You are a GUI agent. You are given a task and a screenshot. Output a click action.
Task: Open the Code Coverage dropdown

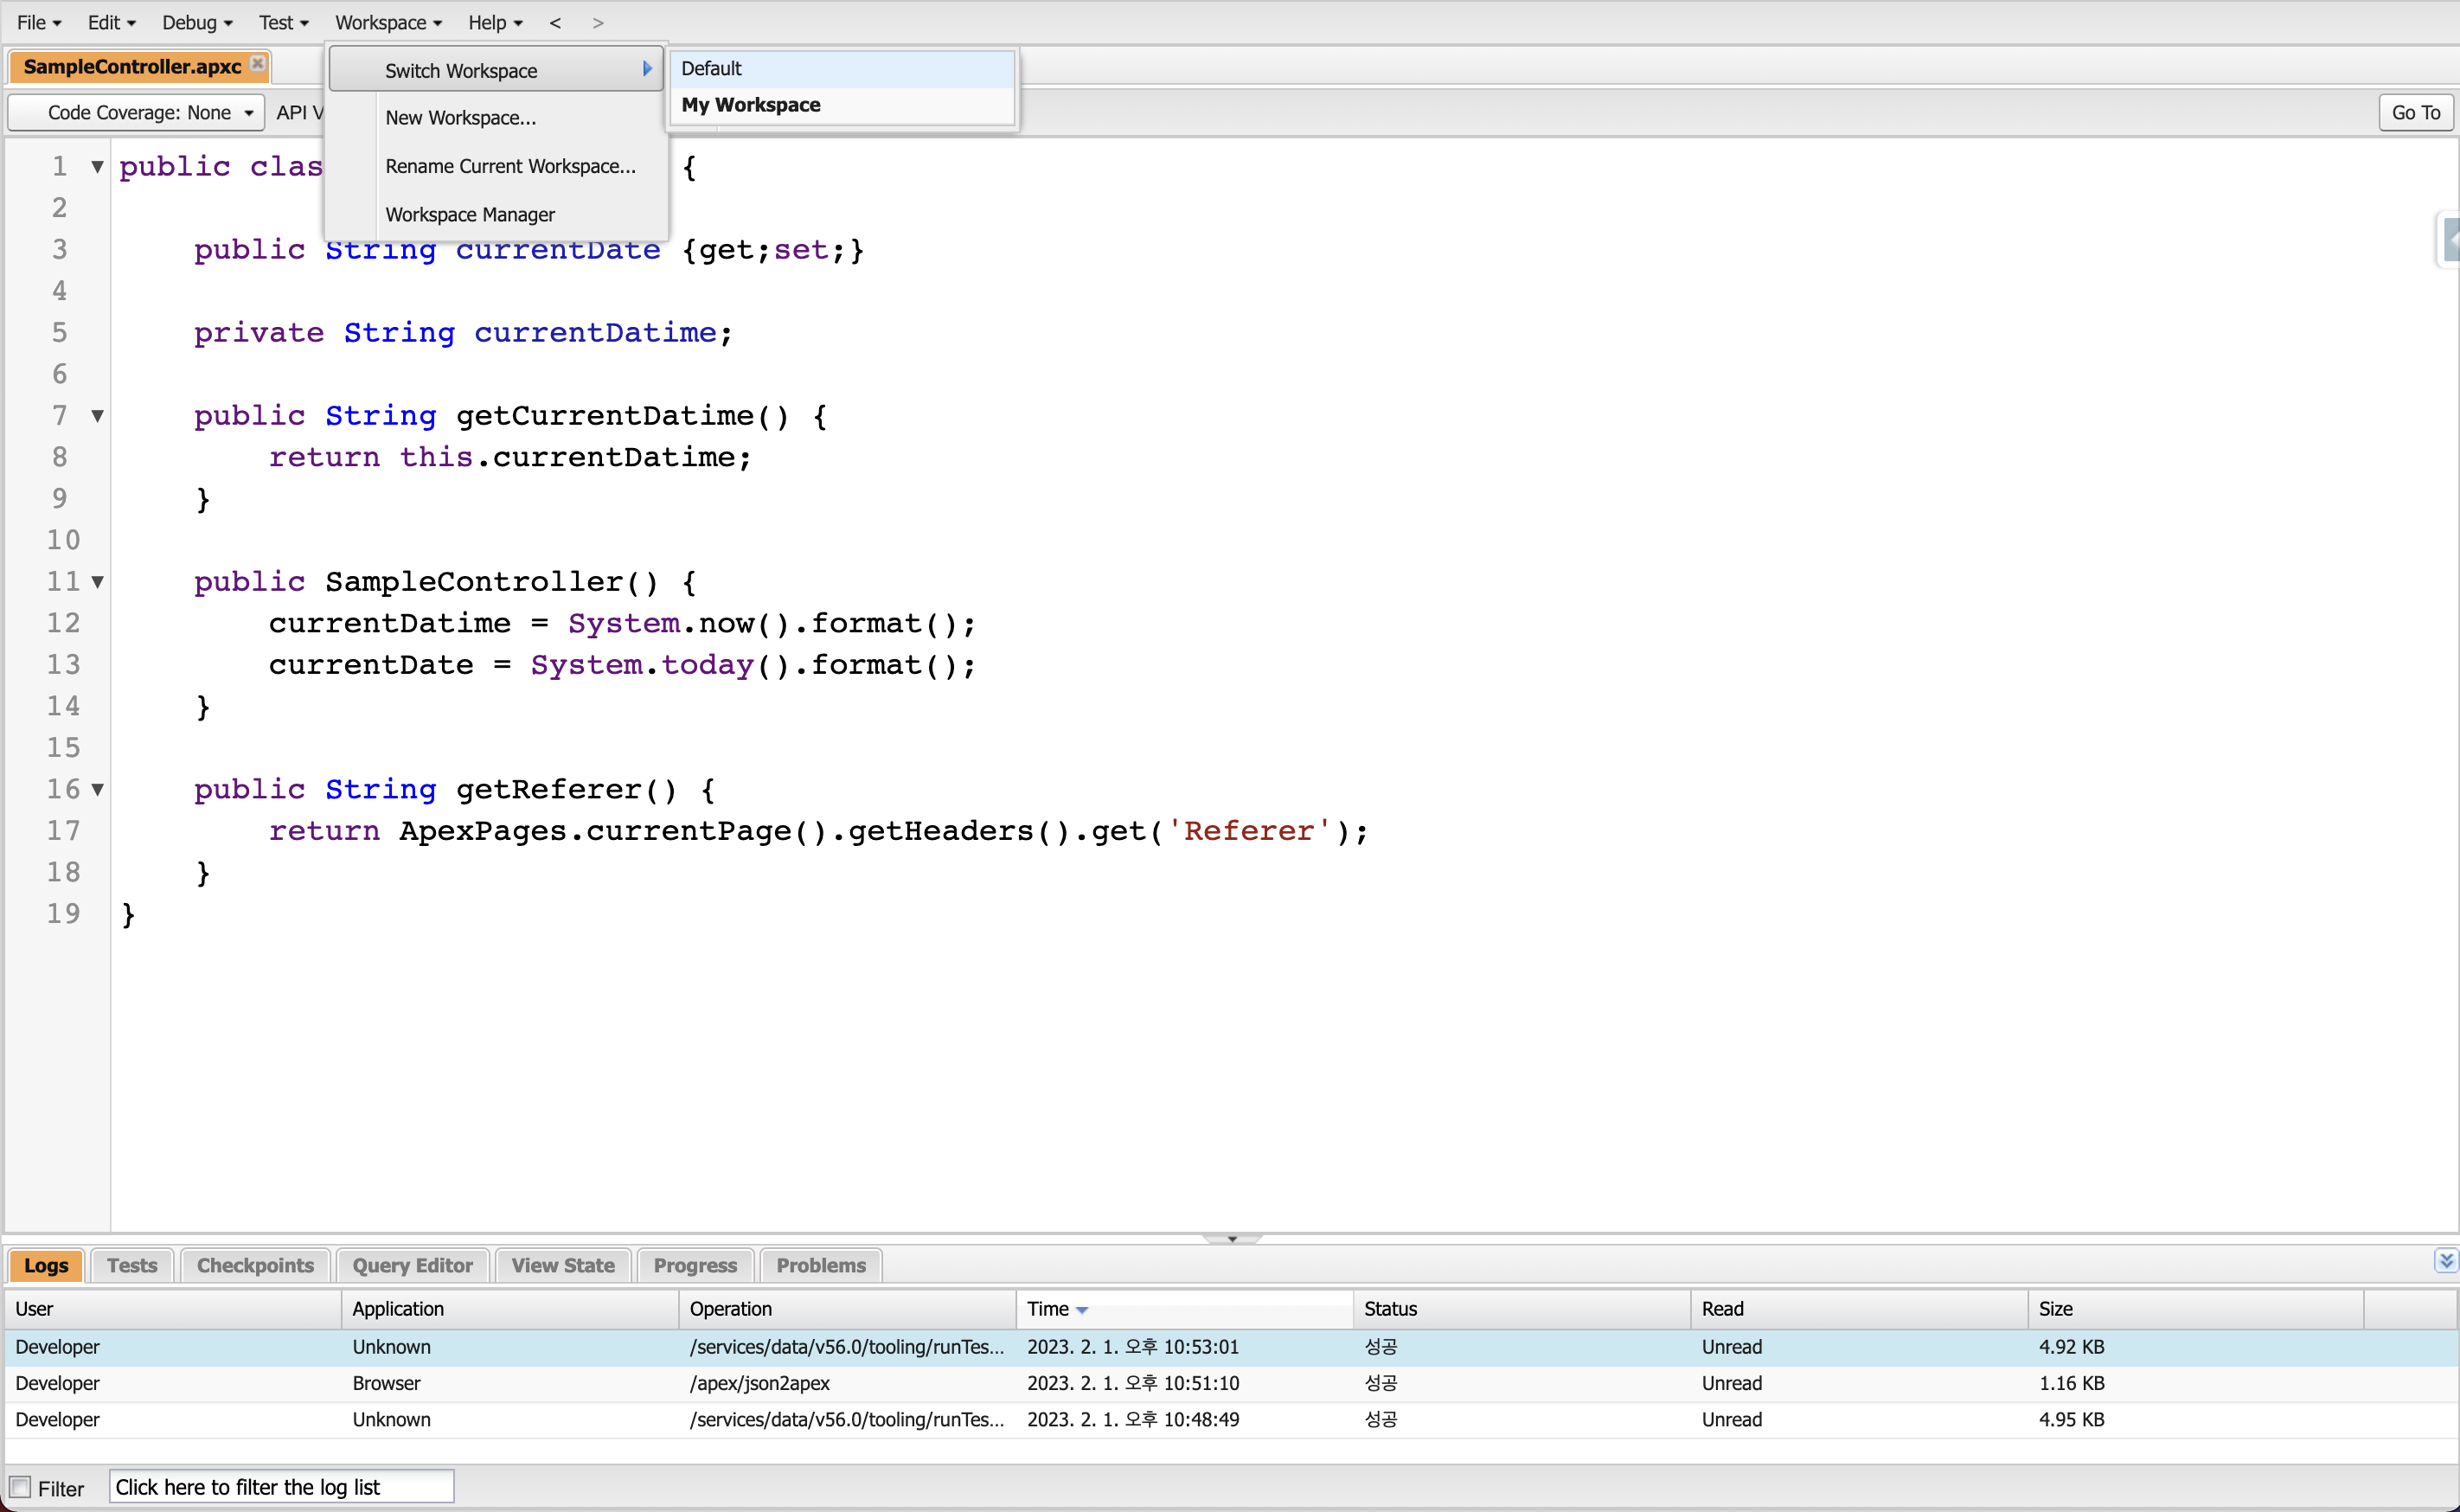click(x=137, y=112)
